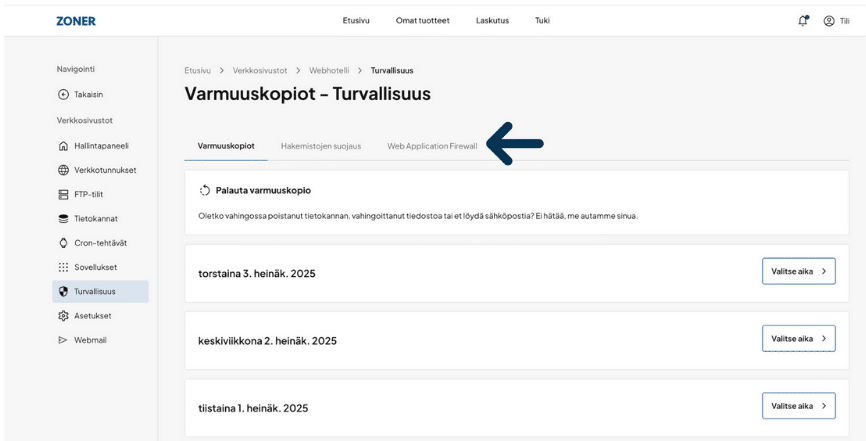Click the Takaisin back arrow icon
Image resolution: width=866 pixels, height=441 pixels.
[64, 94]
